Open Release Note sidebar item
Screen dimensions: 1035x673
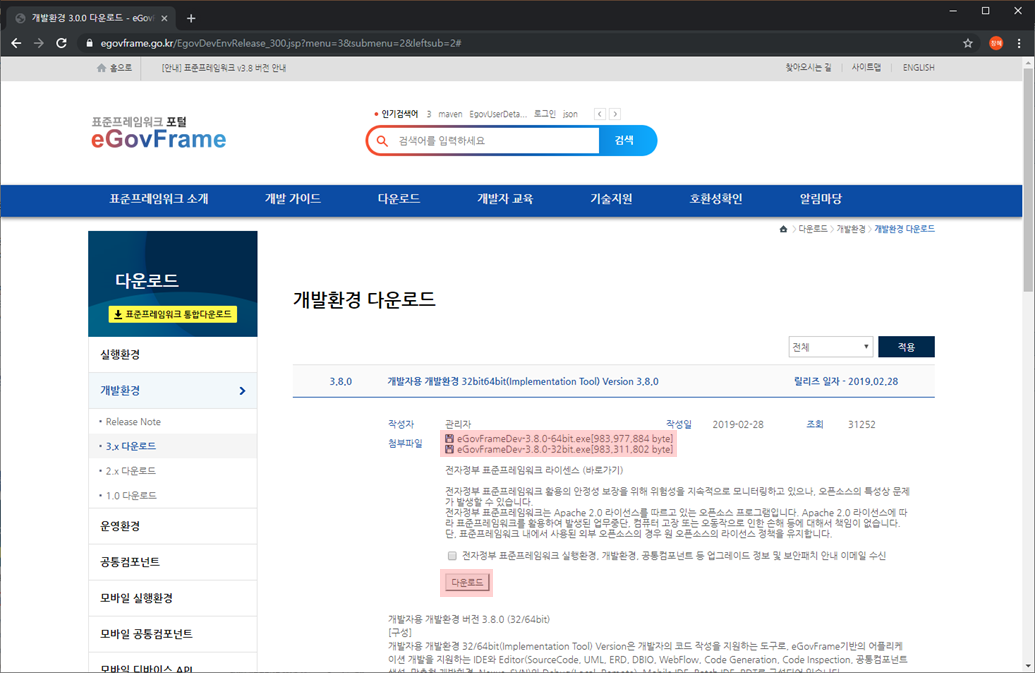coord(133,422)
